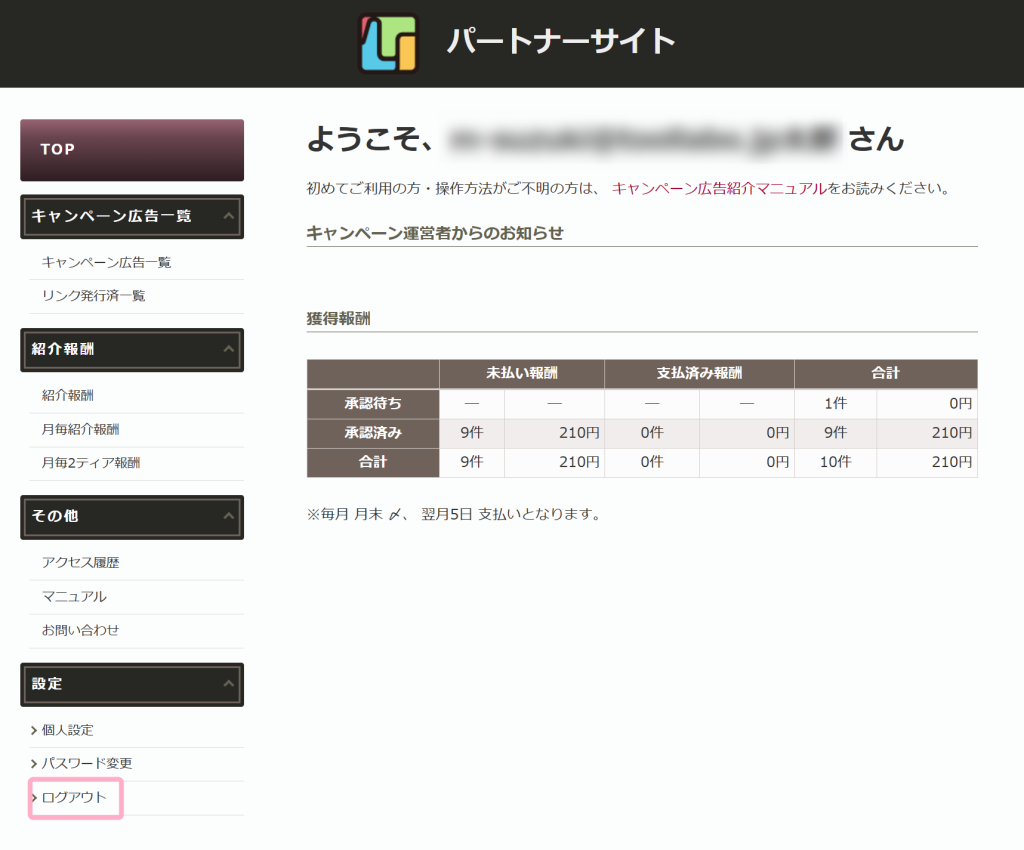Go to パスワード変更 page
The width and height of the screenshot is (1024, 850).
[x=87, y=763]
